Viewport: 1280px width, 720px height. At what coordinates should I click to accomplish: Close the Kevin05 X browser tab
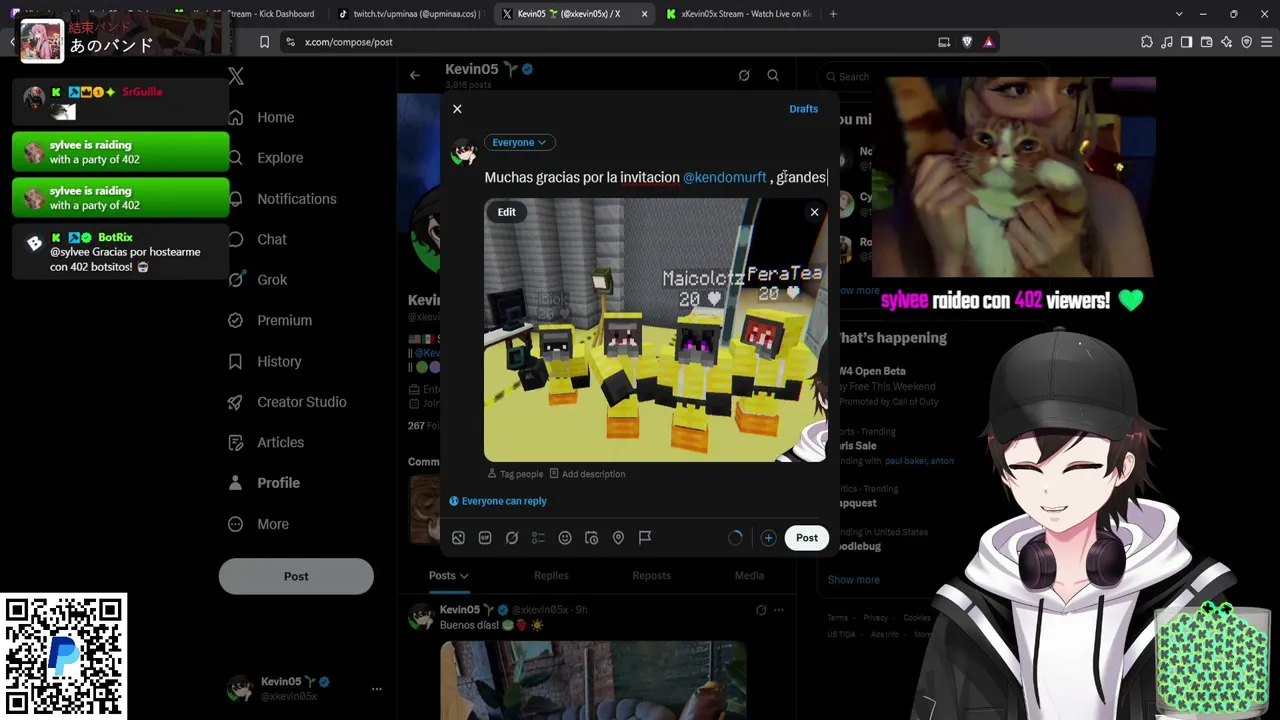click(644, 14)
